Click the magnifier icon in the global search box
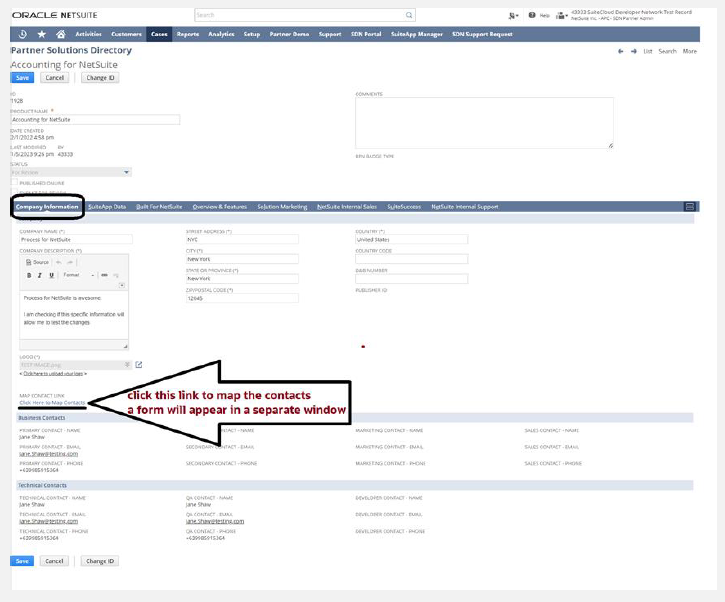The width and height of the screenshot is (725, 602). (x=409, y=15)
